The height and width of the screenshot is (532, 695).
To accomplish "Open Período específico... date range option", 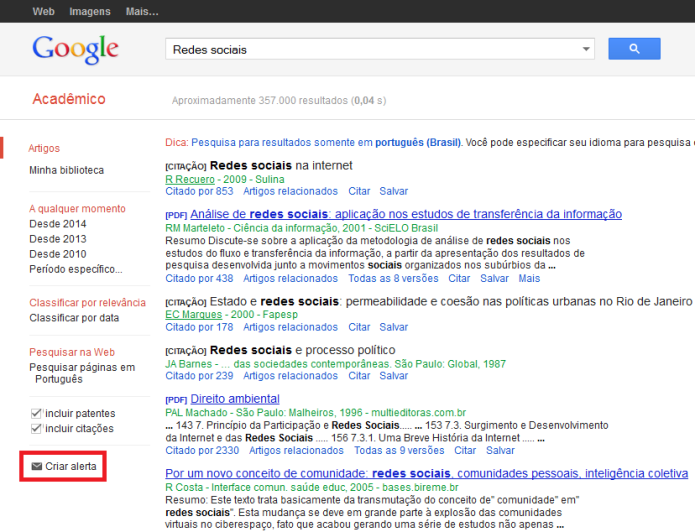I will click(76, 269).
